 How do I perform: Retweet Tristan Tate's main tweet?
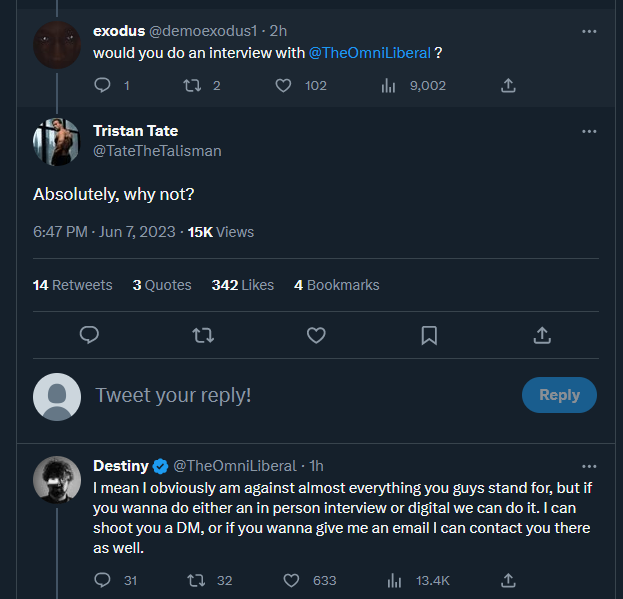pyautogui.click(x=203, y=335)
